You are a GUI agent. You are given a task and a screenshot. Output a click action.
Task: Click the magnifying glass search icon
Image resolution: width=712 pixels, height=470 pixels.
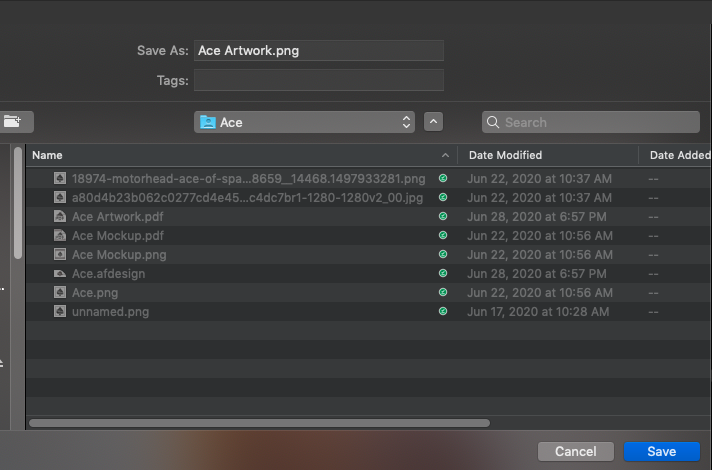[x=493, y=122]
